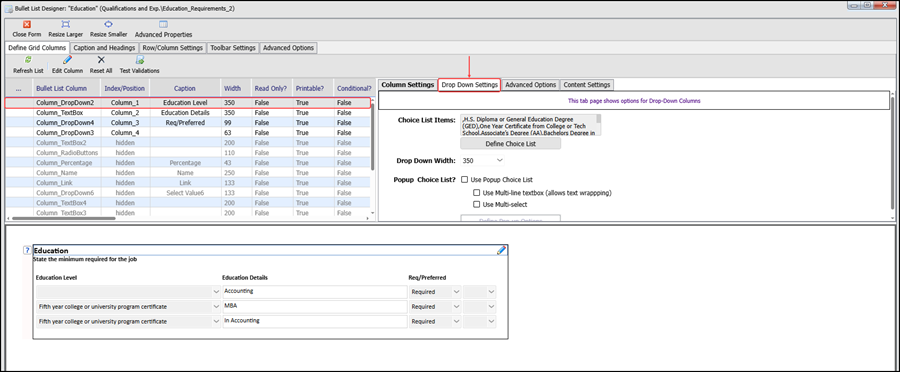Toggle Use Multi-select checkbox

click(x=476, y=204)
